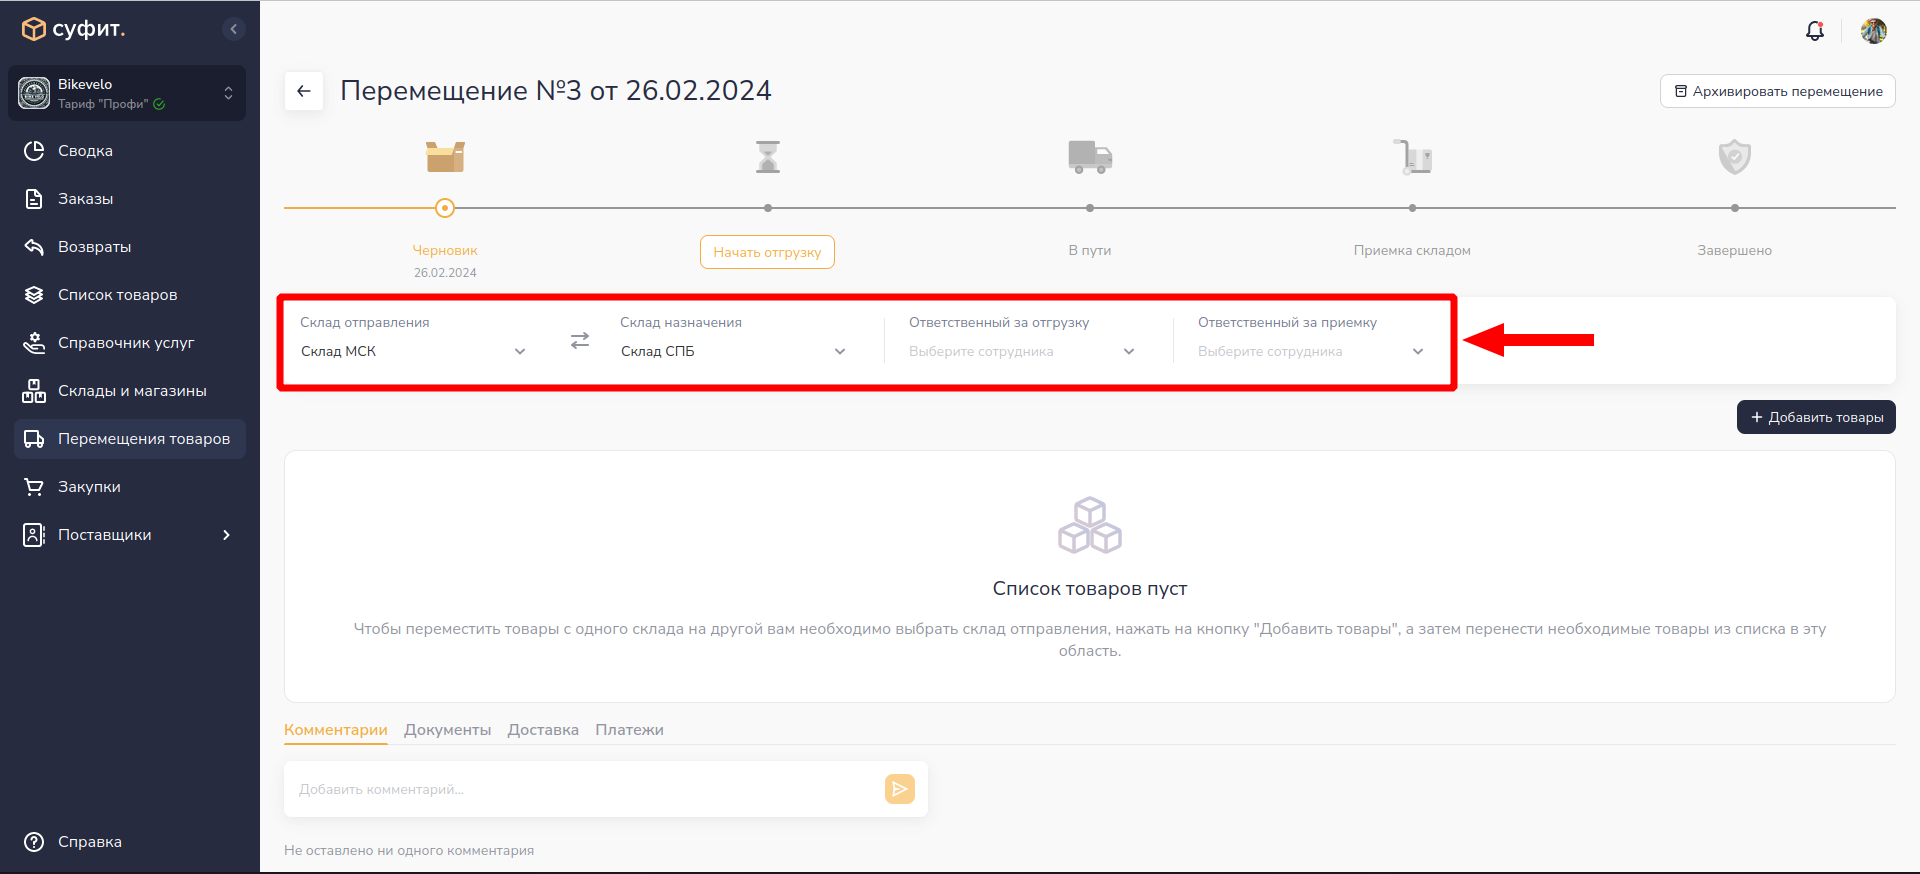Collapse the sidebar with the chevron button
Screen dimensions: 1920x874
(x=233, y=29)
